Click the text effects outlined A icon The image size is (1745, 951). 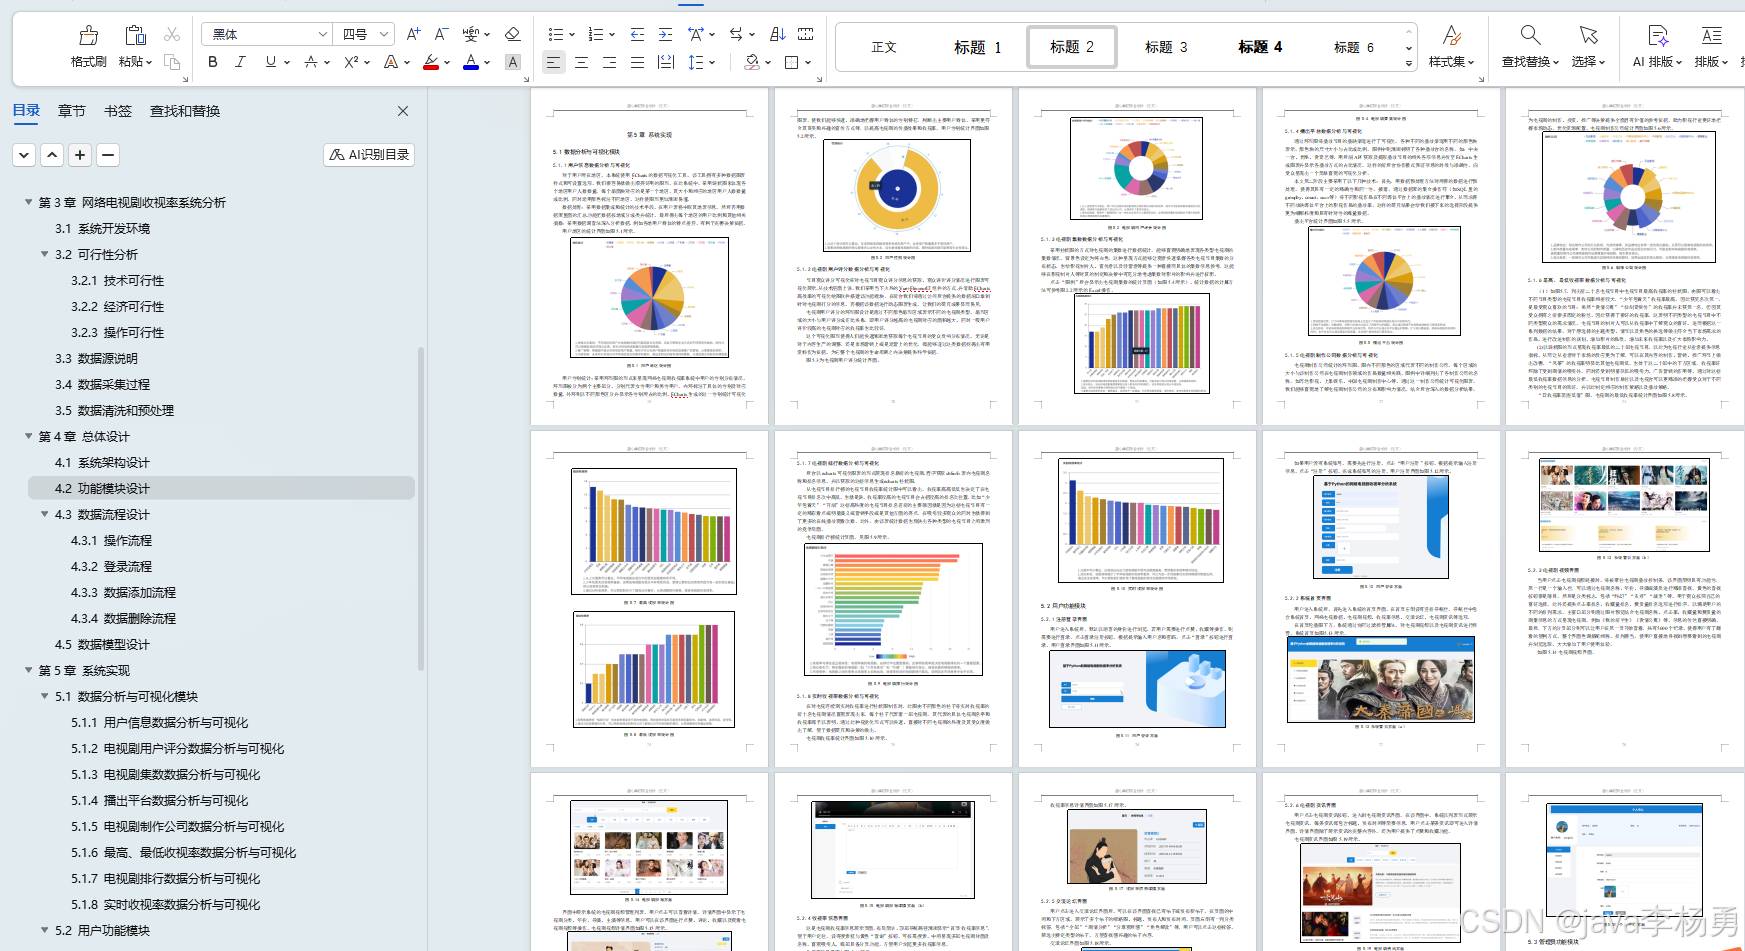[x=391, y=62]
